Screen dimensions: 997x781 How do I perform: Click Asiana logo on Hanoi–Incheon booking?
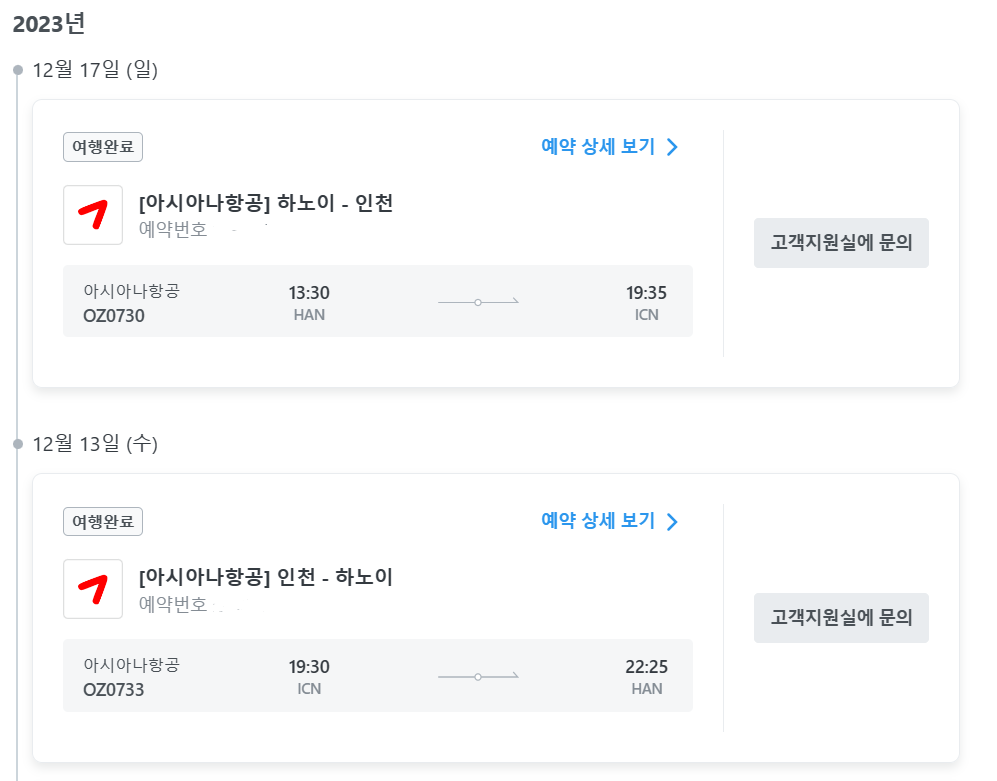point(93,215)
